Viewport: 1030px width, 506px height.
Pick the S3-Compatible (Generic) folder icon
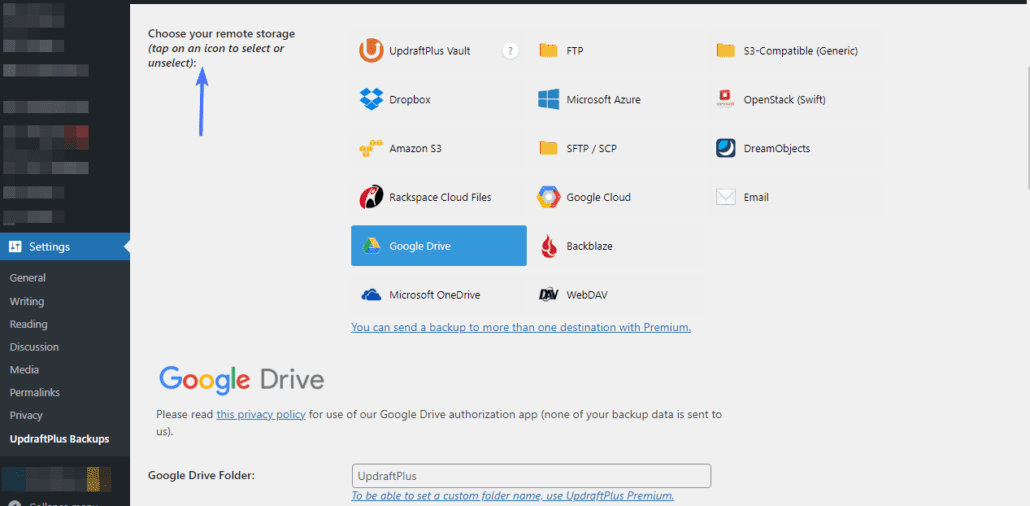click(725, 51)
